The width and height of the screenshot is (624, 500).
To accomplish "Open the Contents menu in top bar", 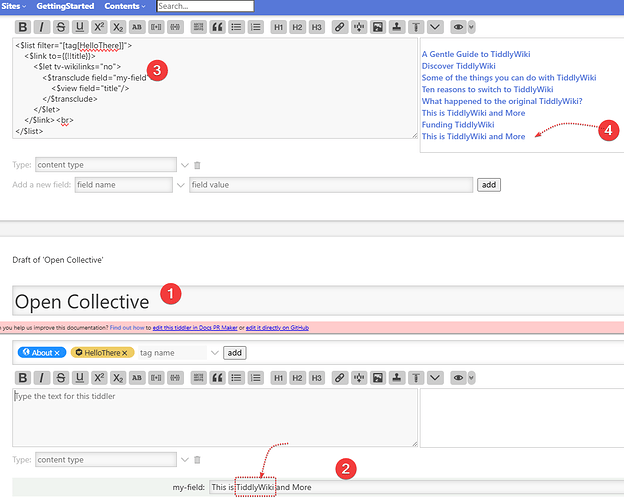I will [x=124, y=6].
